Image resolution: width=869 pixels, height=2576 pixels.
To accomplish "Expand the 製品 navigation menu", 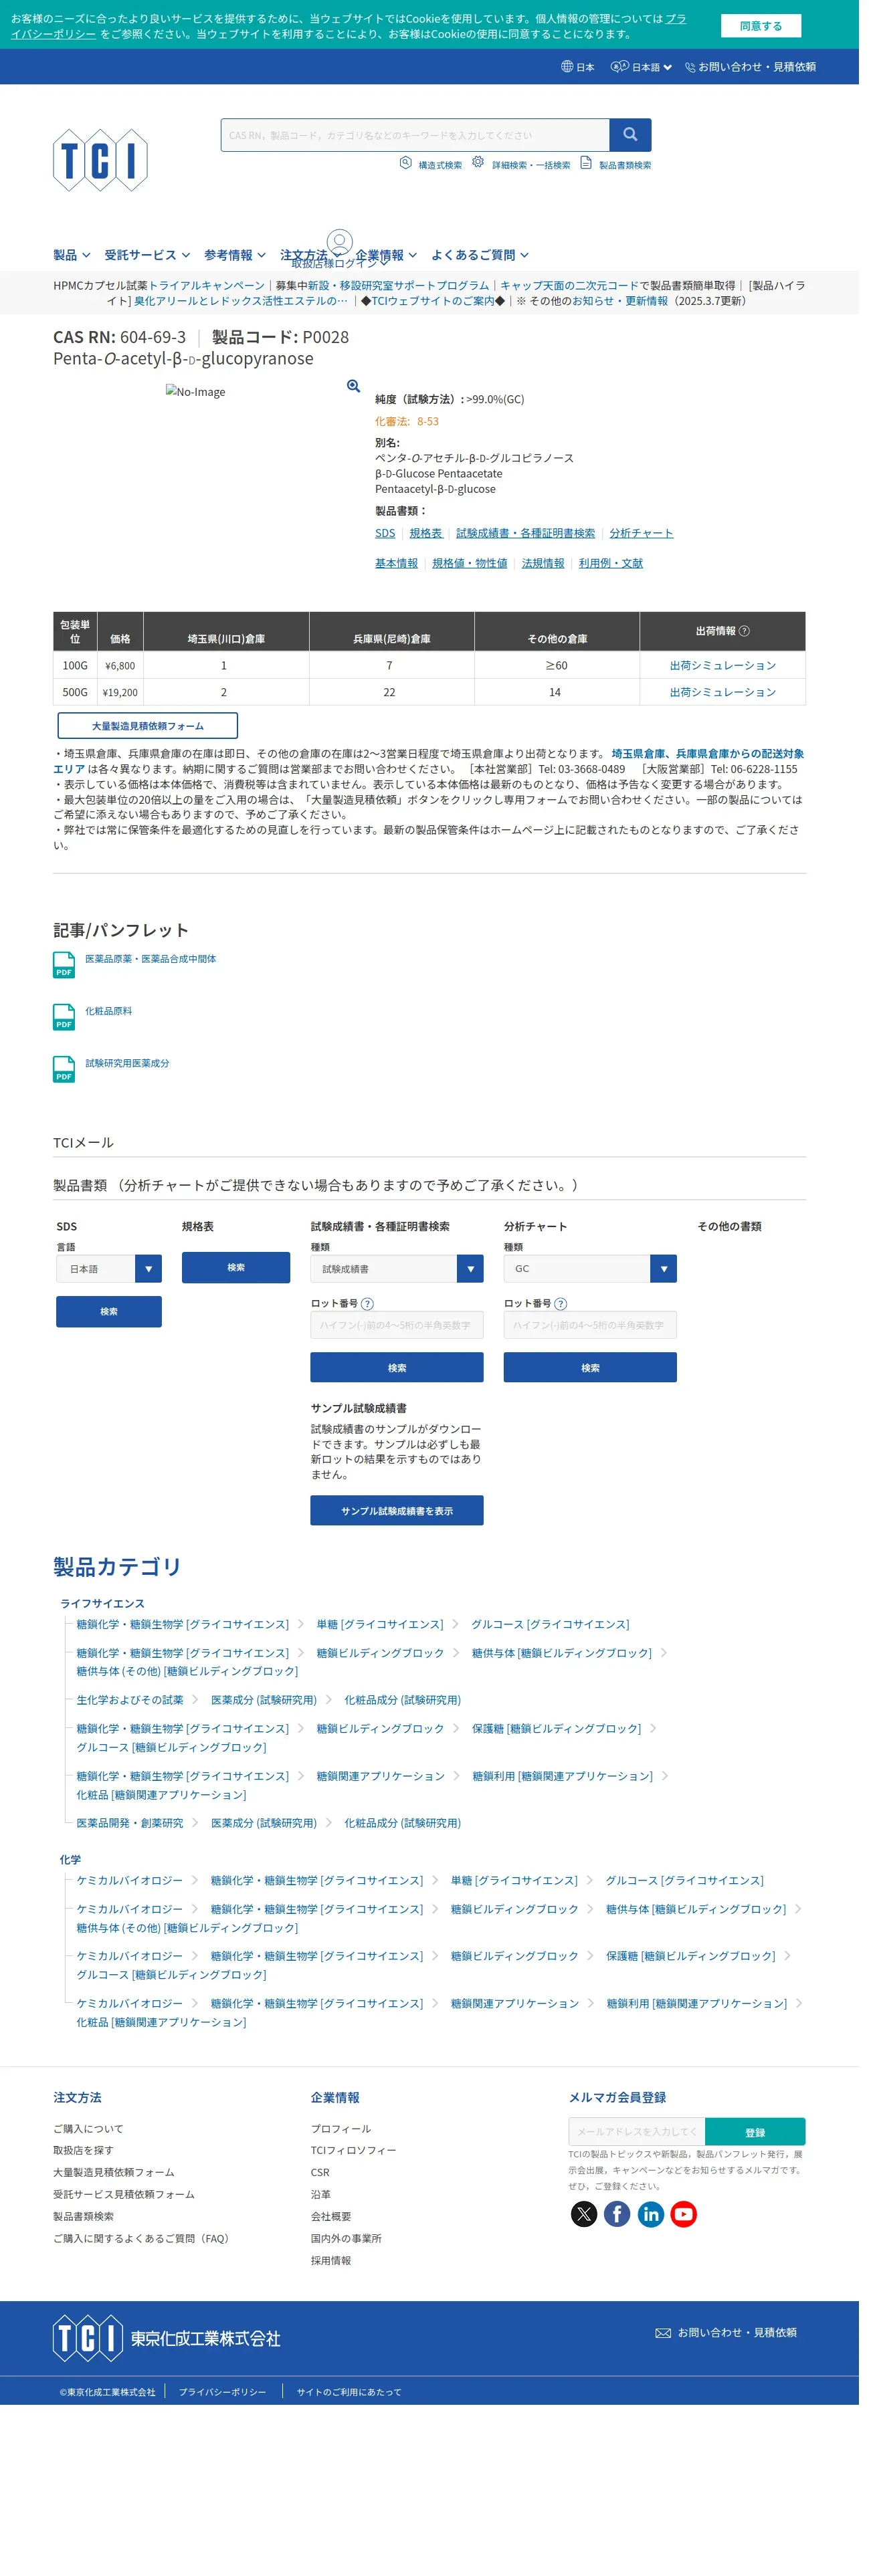I will pyautogui.click(x=72, y=255).
